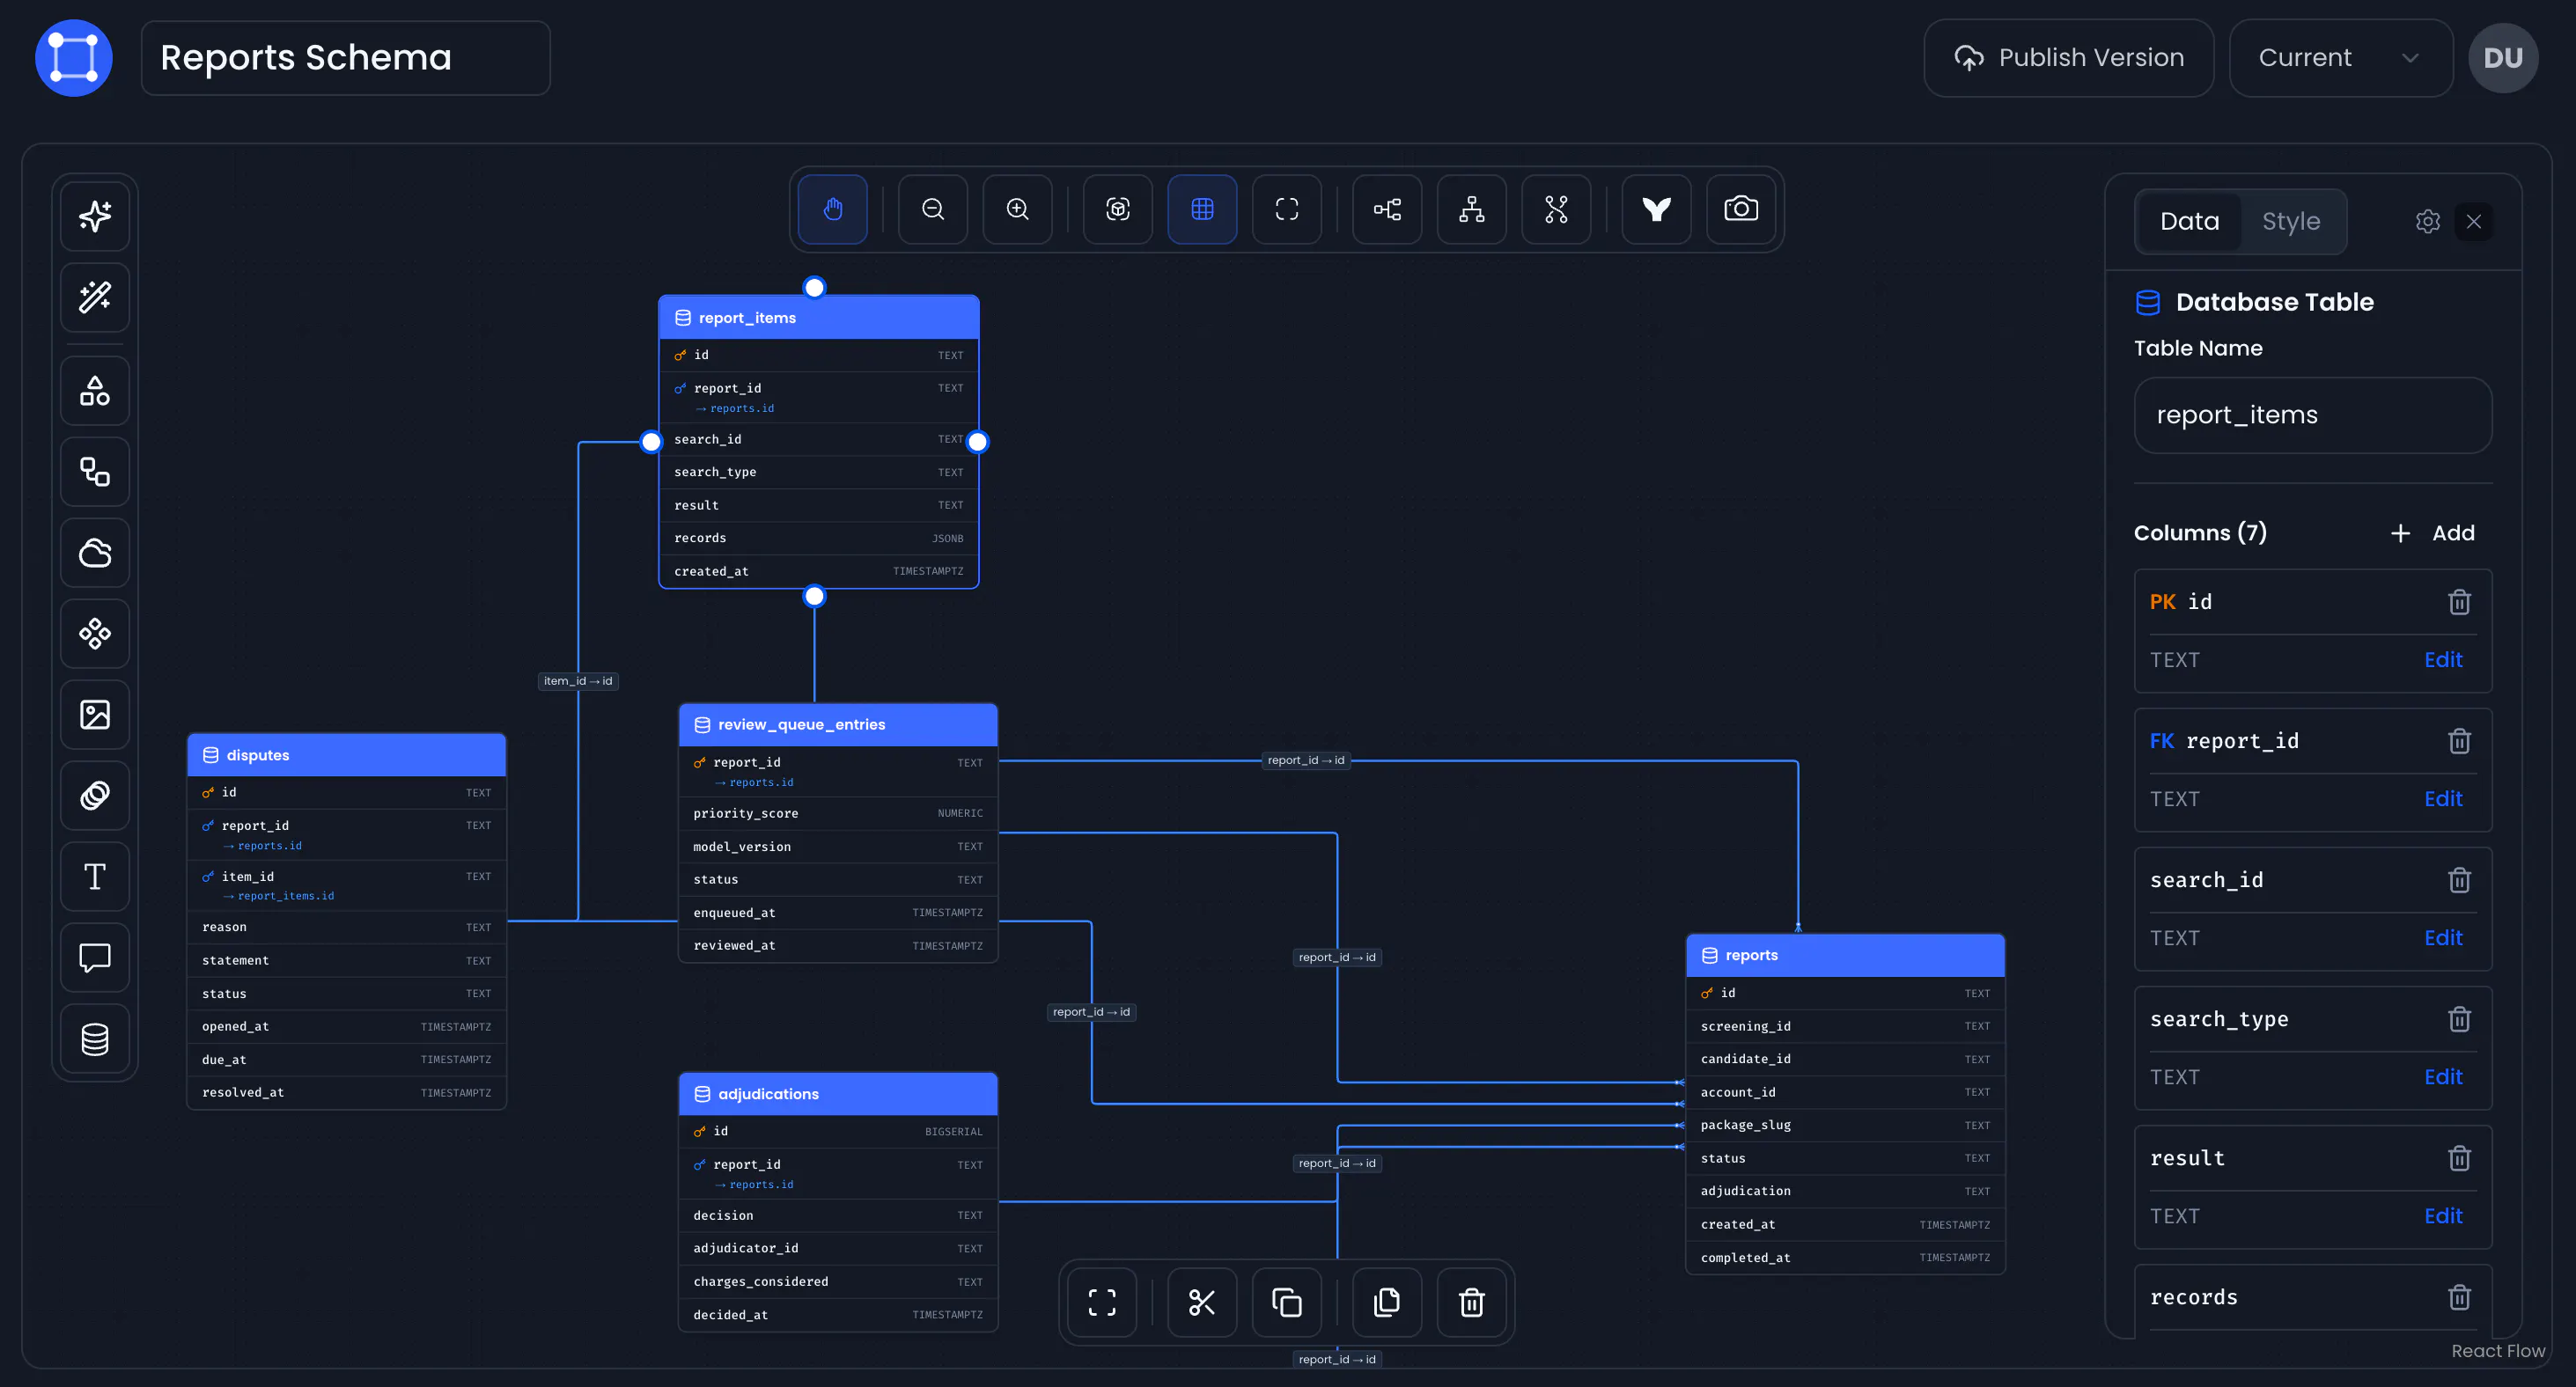Apply horizontal tree layout
Viewport: 2576px width, 1387px height.
pos(1387,209)
